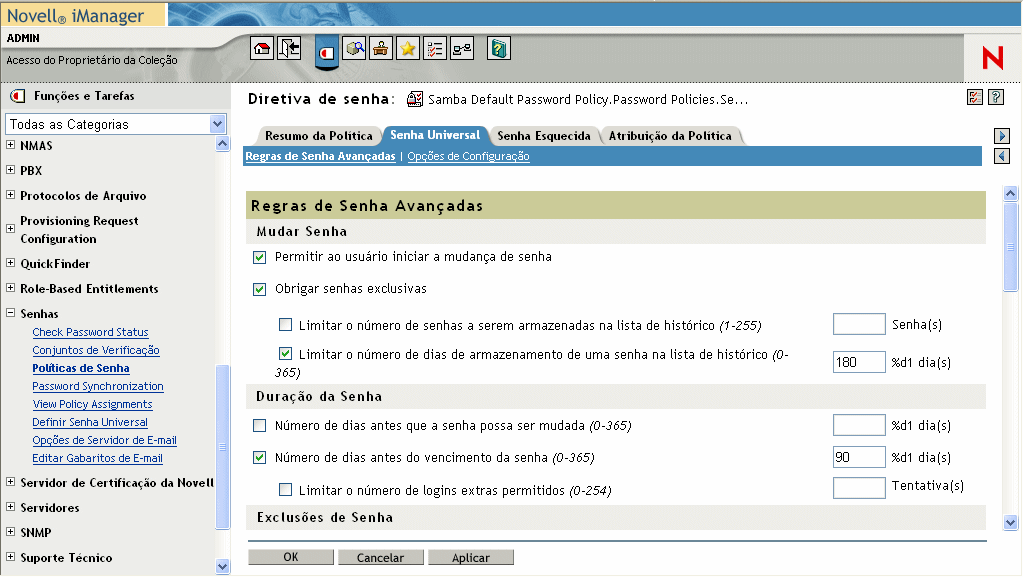Uncheck Obrigar senhas exclusivas
Image resolution: width=1023 pixels, height=577 pixels.
tap(260, 289)
